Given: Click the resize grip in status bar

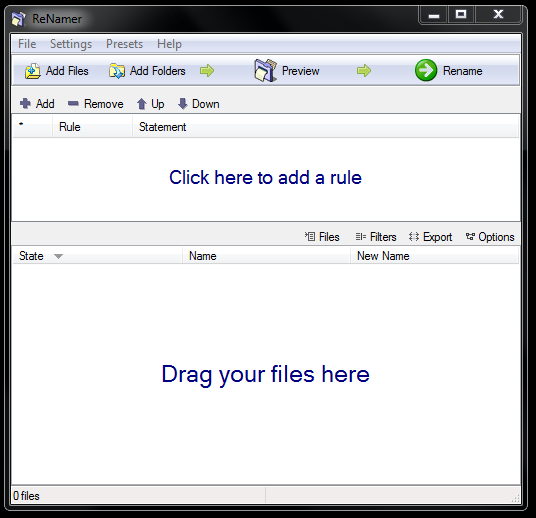Looking at the screenshot, I should tap(515, 498).
